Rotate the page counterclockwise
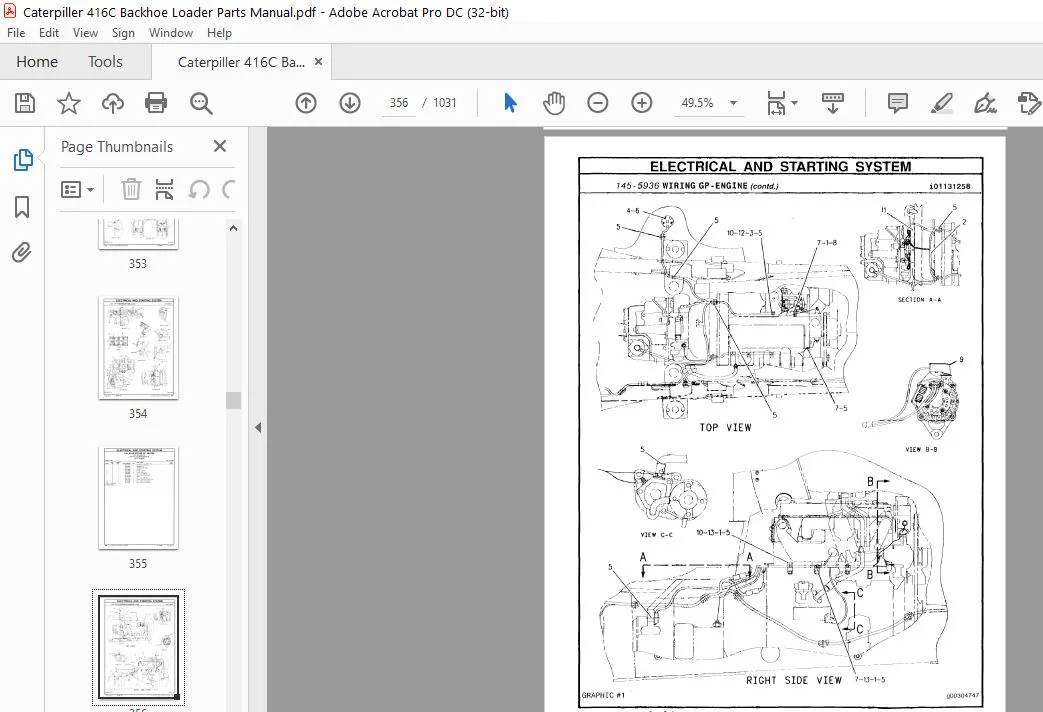1043x712 pixels. (198, 190)
